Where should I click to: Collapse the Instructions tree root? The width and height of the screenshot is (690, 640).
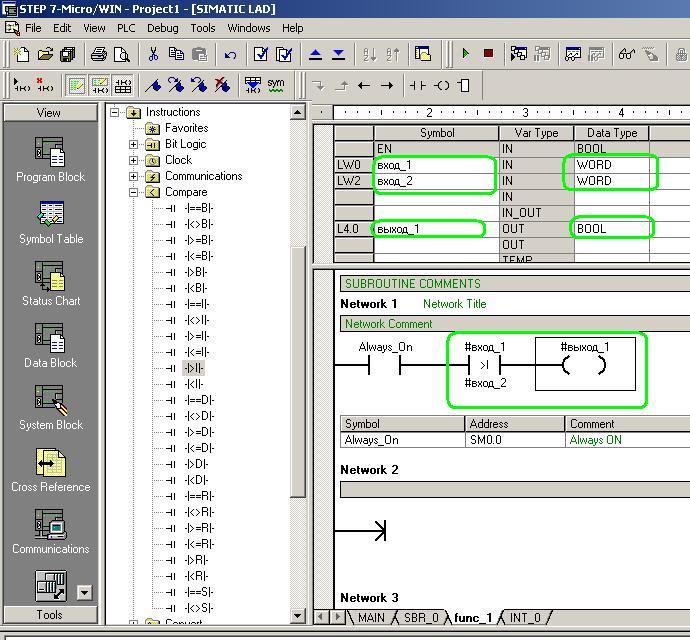click(x=114, y=113)
